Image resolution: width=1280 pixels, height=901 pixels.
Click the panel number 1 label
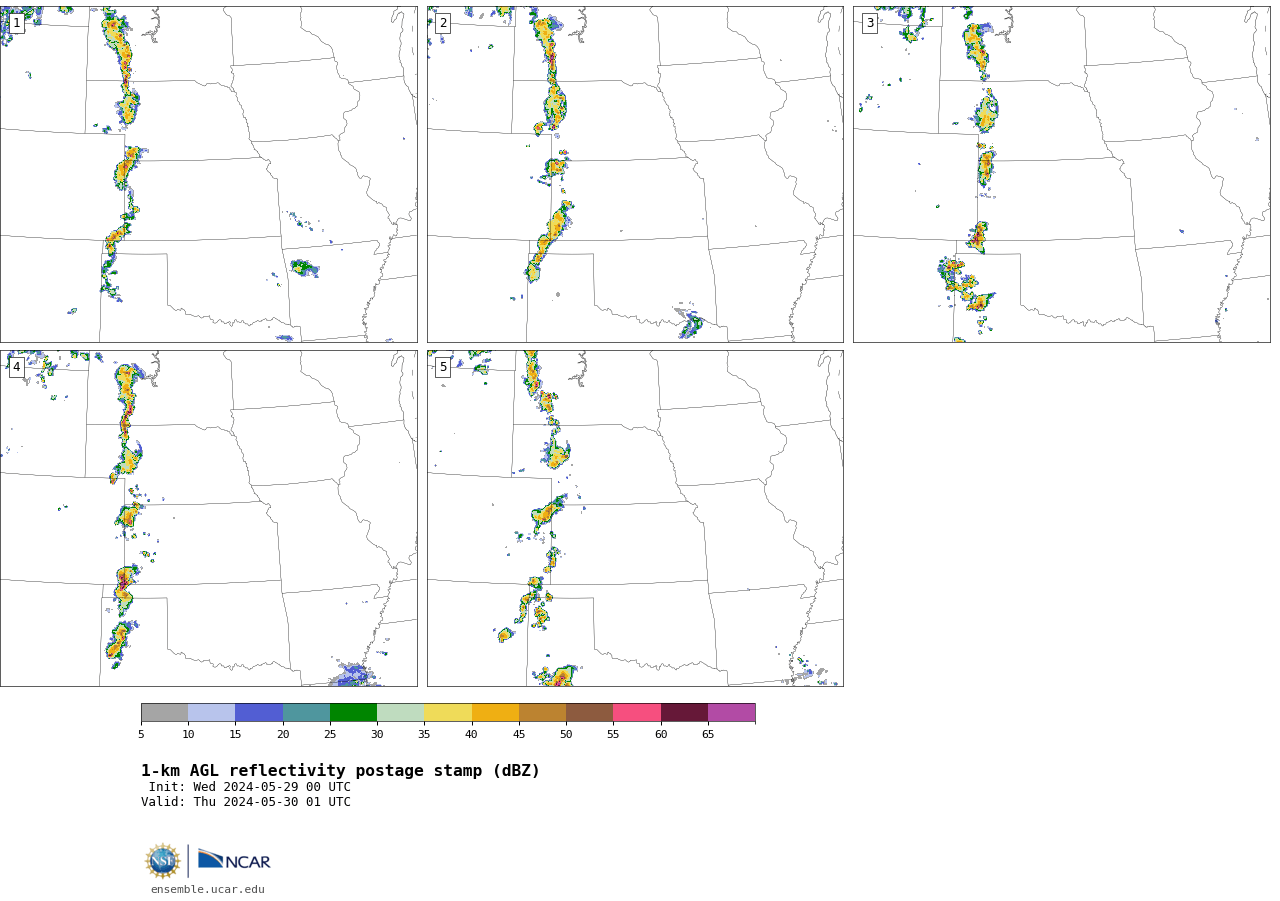coord(16,23)
